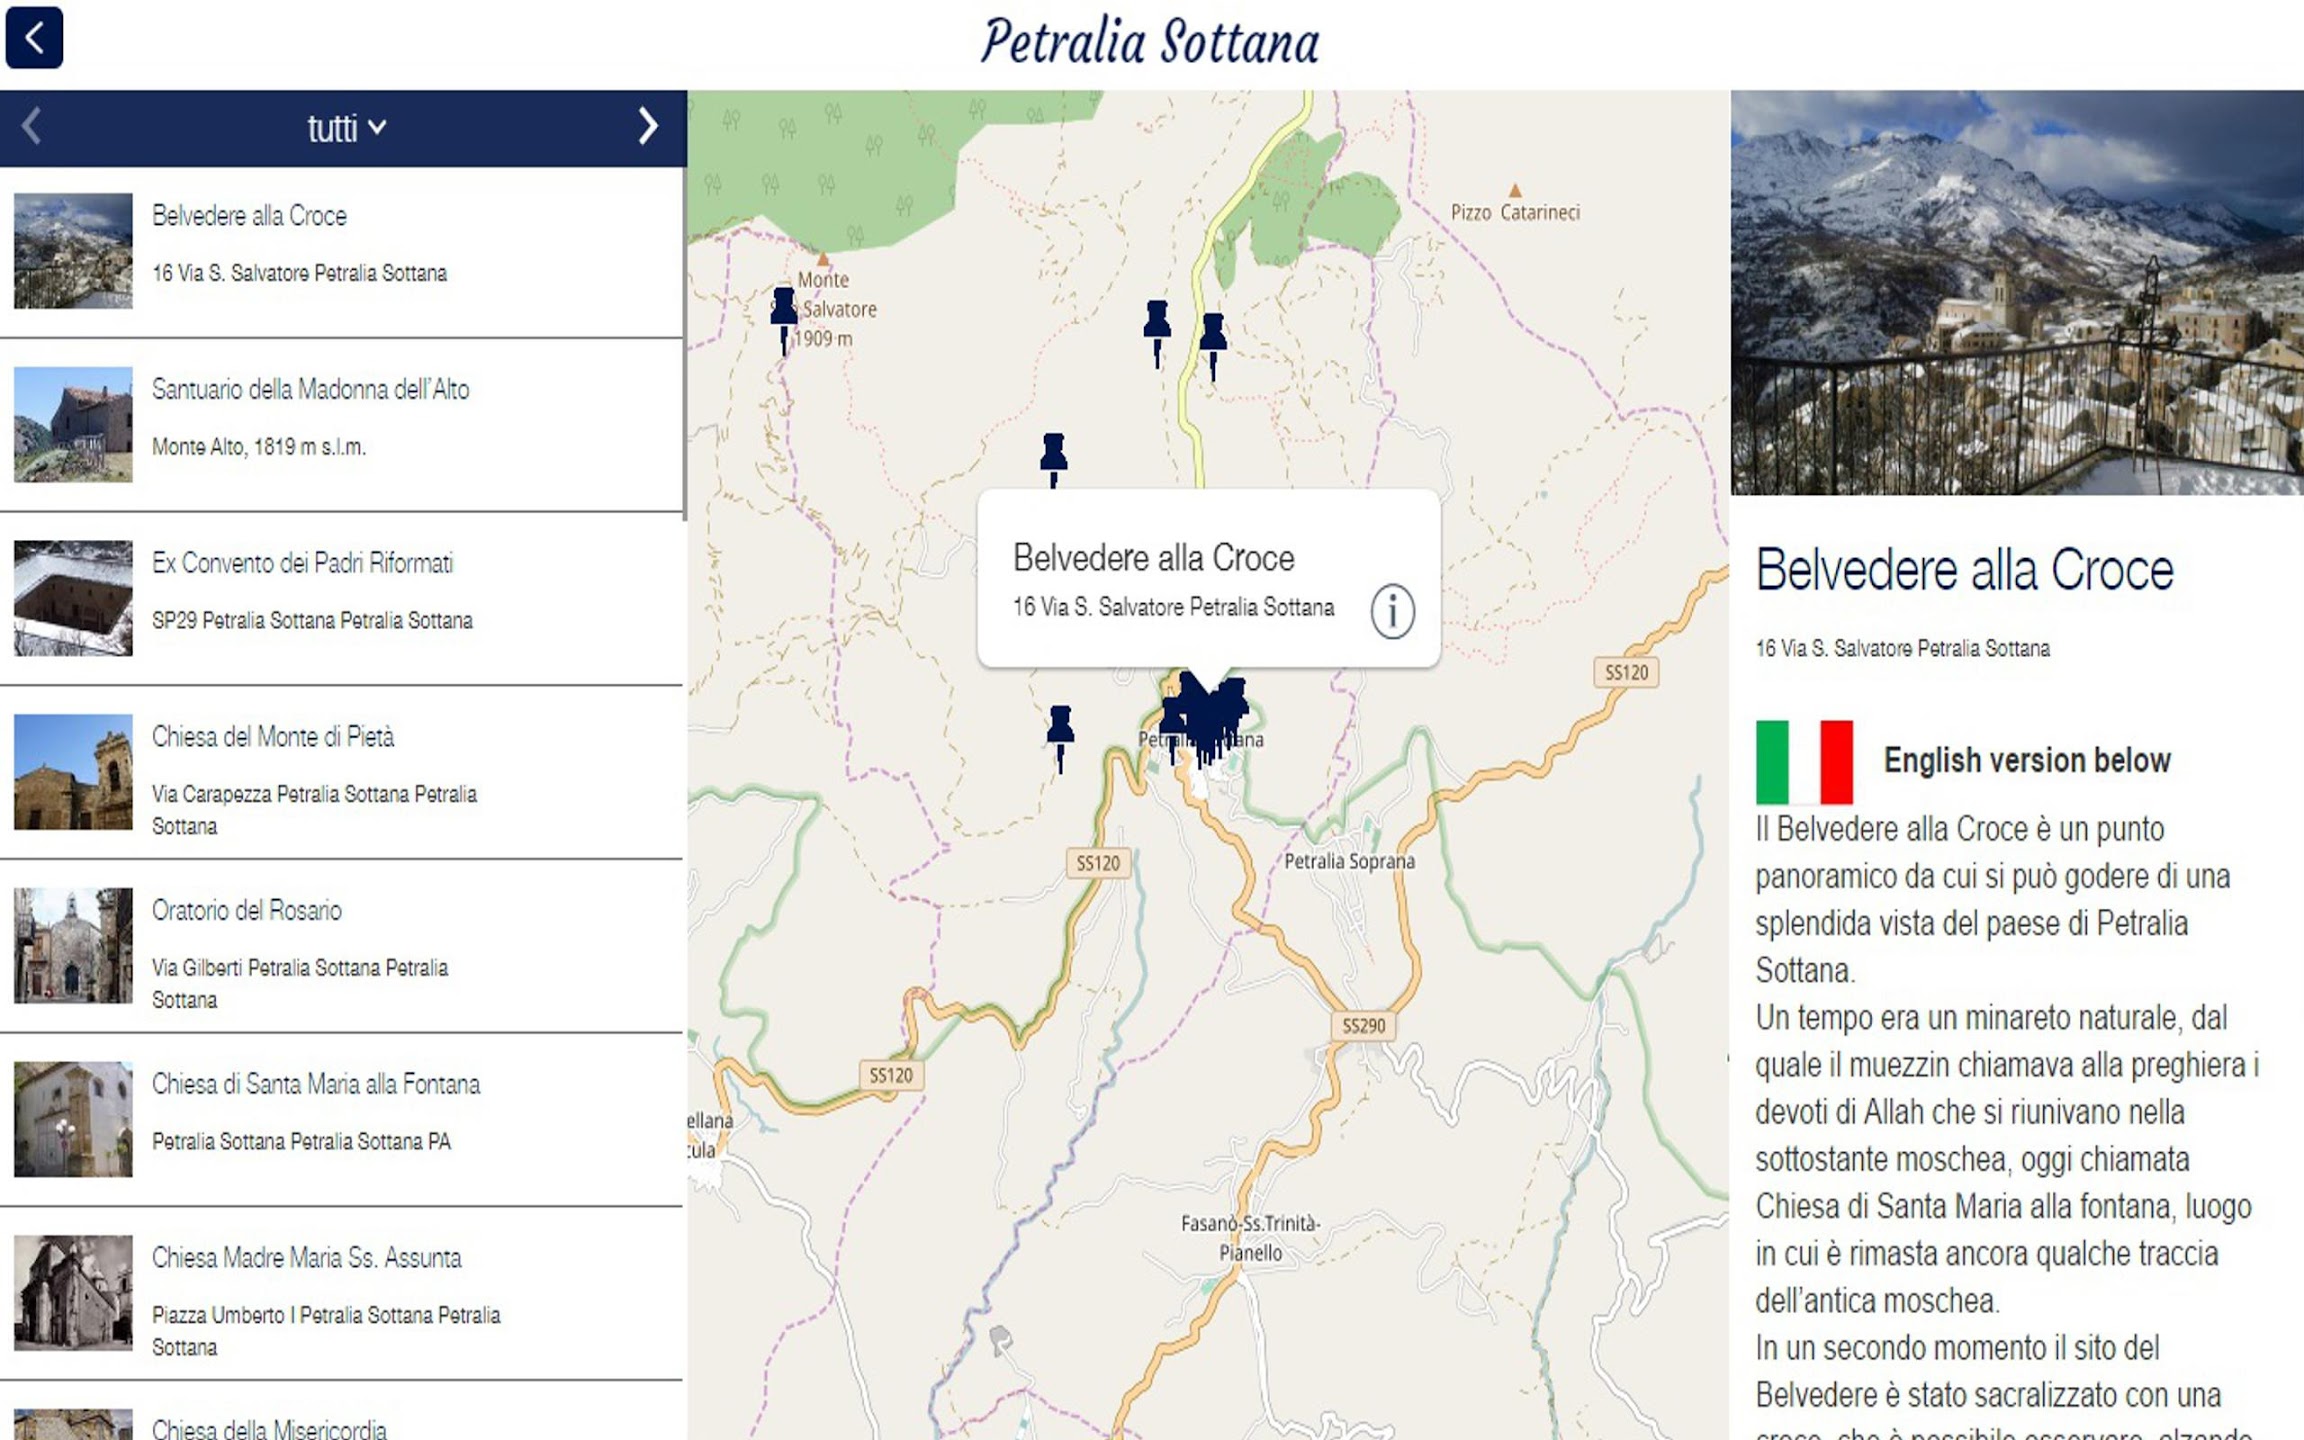Open Santuario della Madonna dell'Alto entry

click(341, 425)
